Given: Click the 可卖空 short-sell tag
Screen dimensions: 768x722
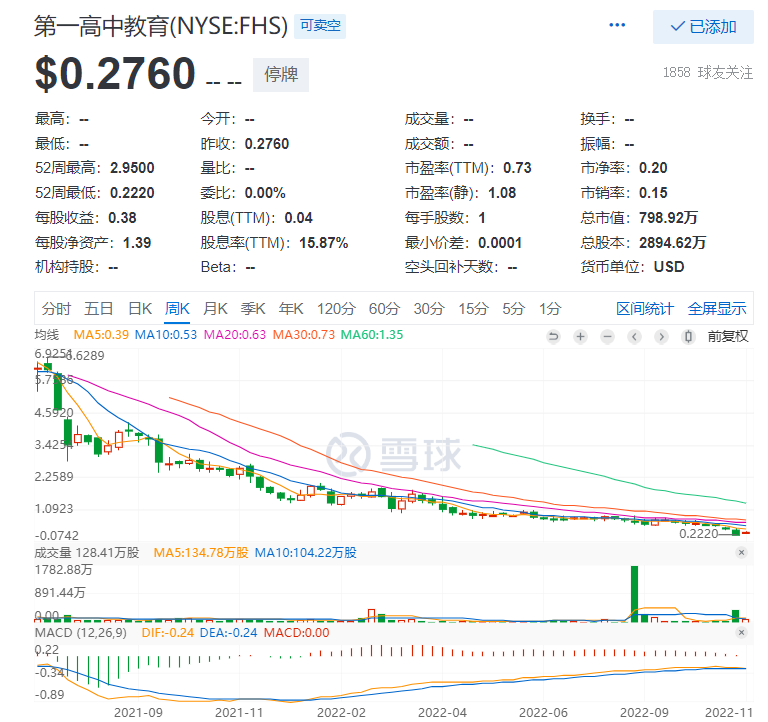Looking at the screenshot, I should (x=320, y=26).
